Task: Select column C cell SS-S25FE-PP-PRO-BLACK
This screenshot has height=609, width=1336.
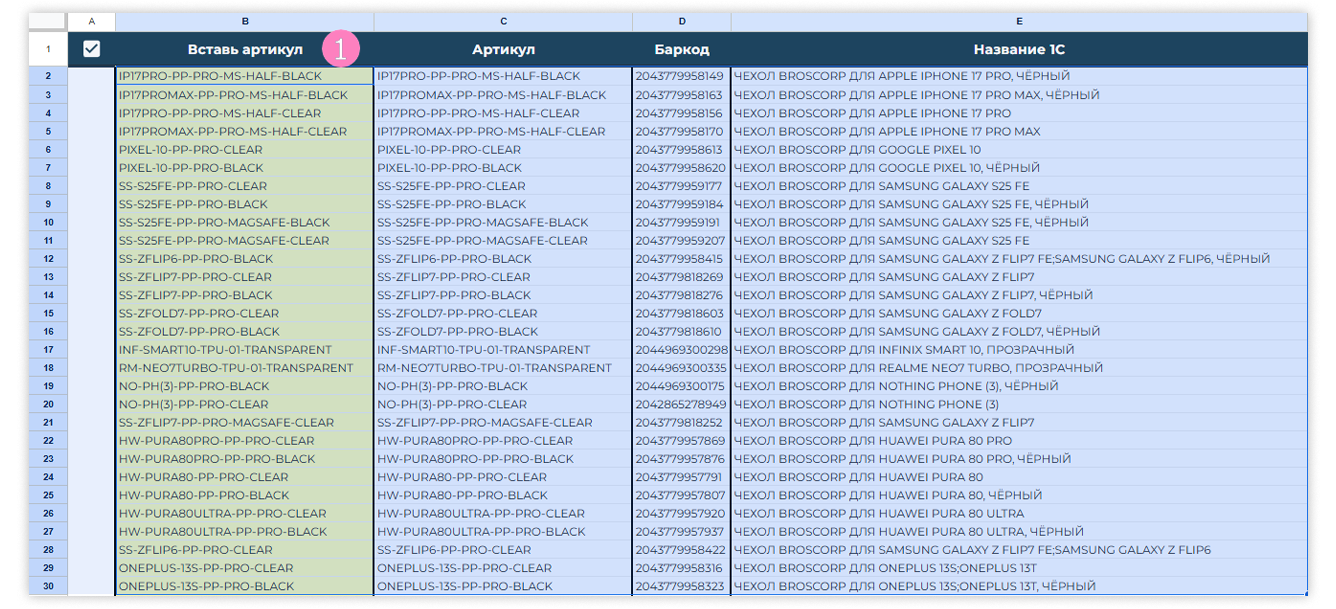Action: 503,204
